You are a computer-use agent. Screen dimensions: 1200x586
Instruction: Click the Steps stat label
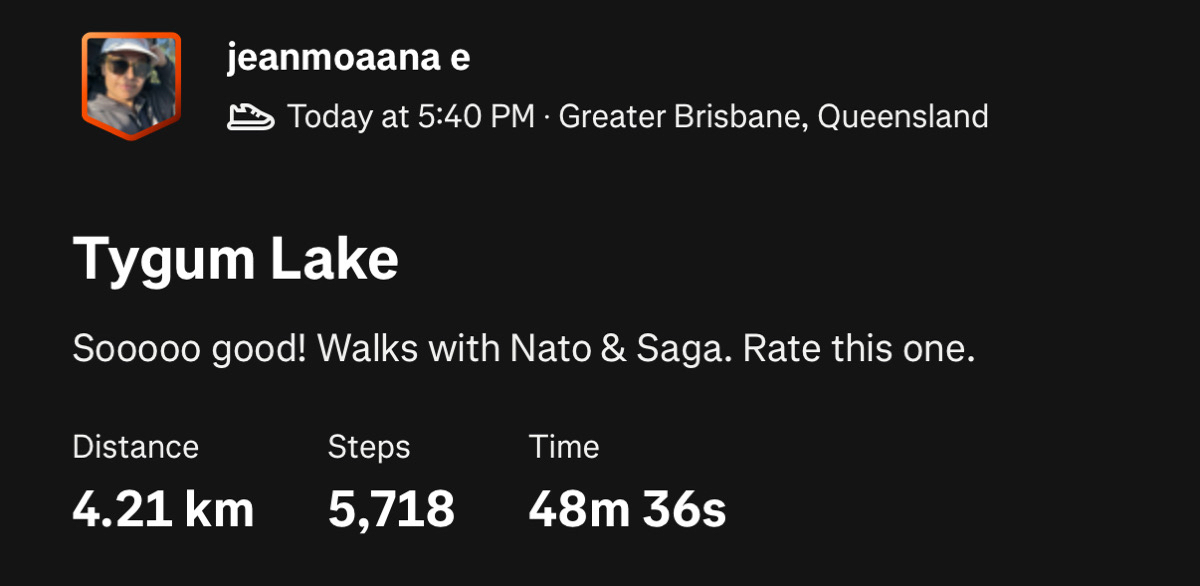[x=369, y=447]
